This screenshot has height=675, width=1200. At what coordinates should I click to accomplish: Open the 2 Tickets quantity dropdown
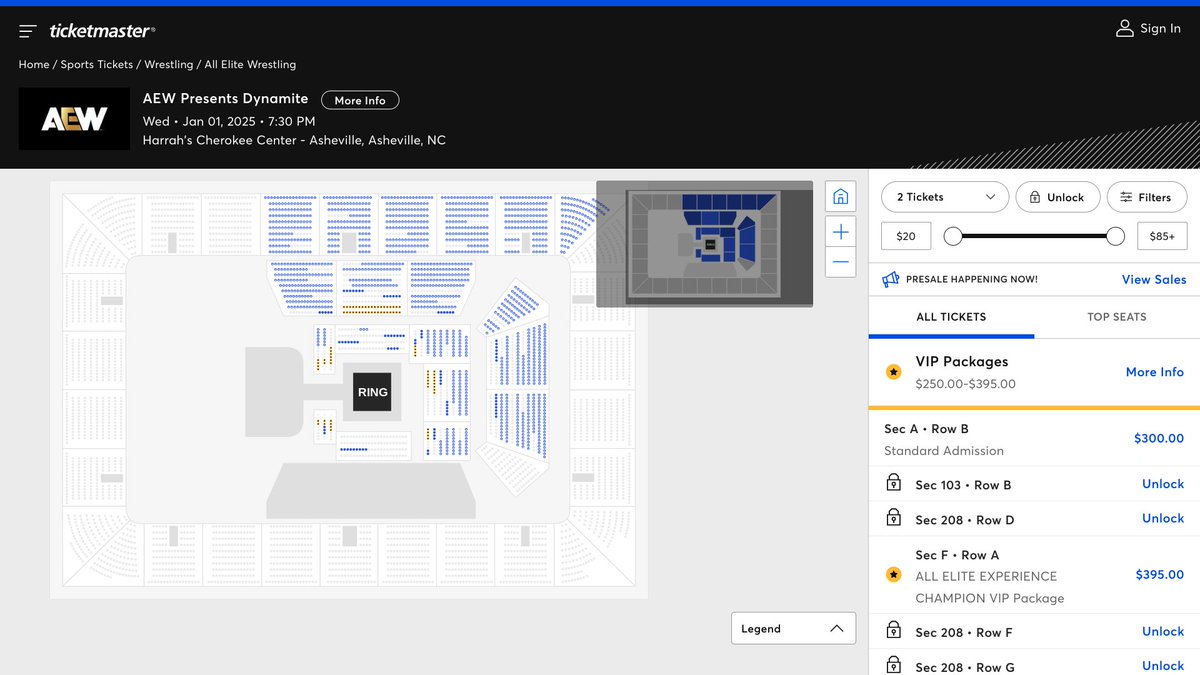tap(945, 197)
